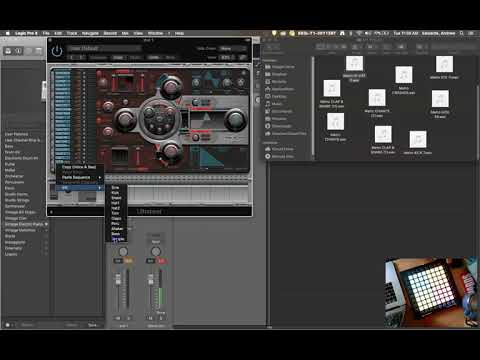Screen dimensions: 480x360
Task: Select World category in Library
Action: (10, 236)
